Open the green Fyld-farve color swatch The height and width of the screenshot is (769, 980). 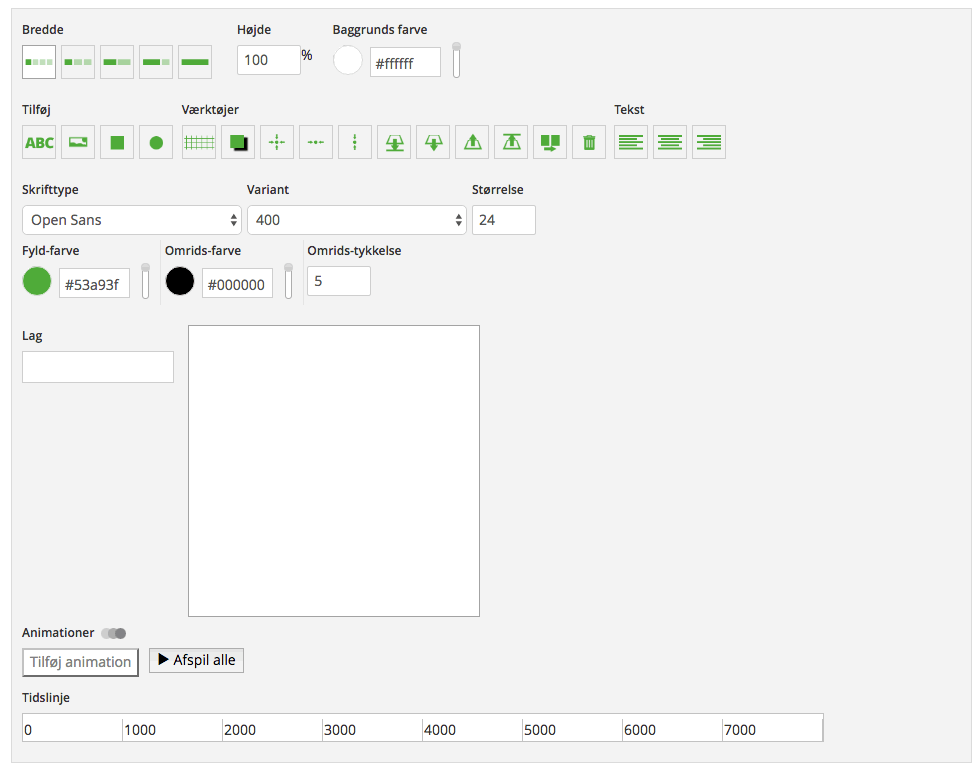coord(37,282)
